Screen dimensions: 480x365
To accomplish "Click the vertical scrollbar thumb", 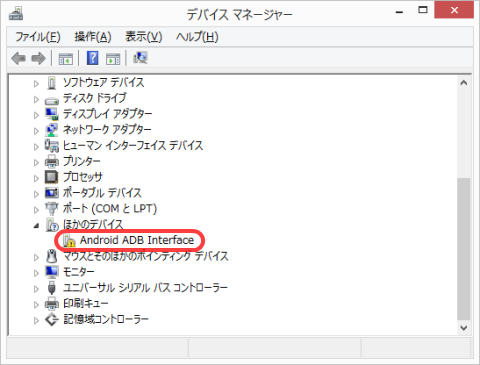I will 463,249.
